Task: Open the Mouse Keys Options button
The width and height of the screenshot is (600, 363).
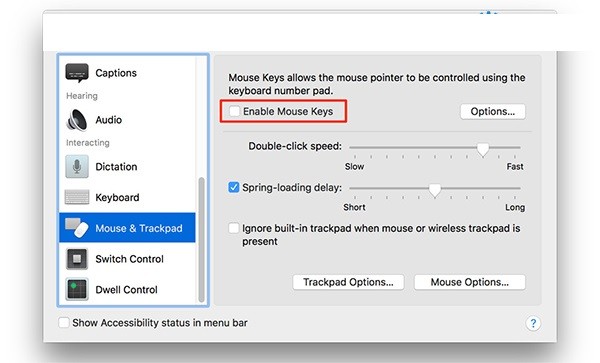Action: point(493,112)
